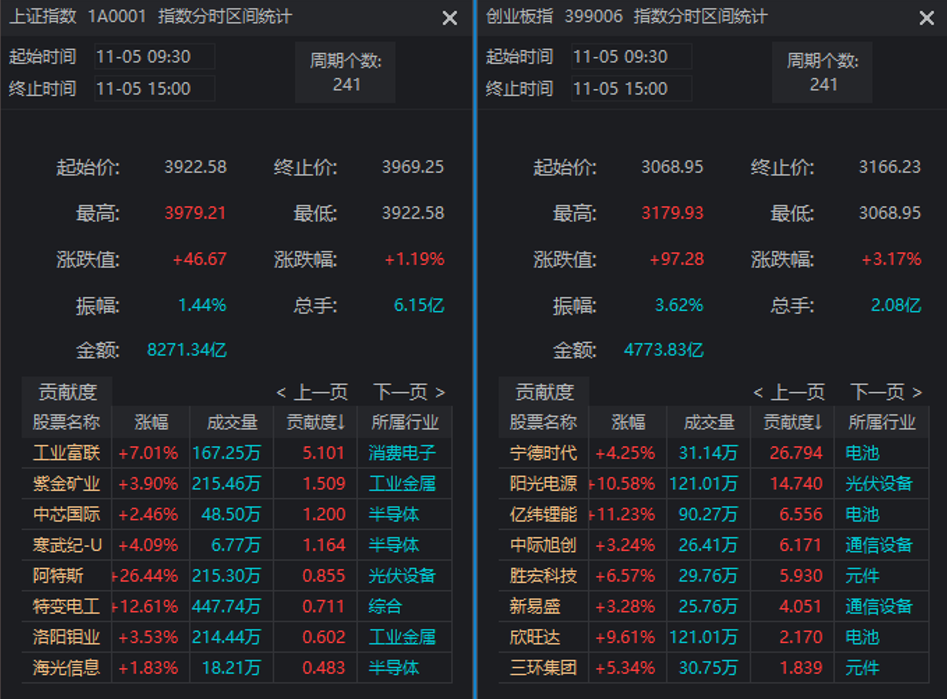
Task: Close the 创业板指 statistics window
Action: point(926,18)
